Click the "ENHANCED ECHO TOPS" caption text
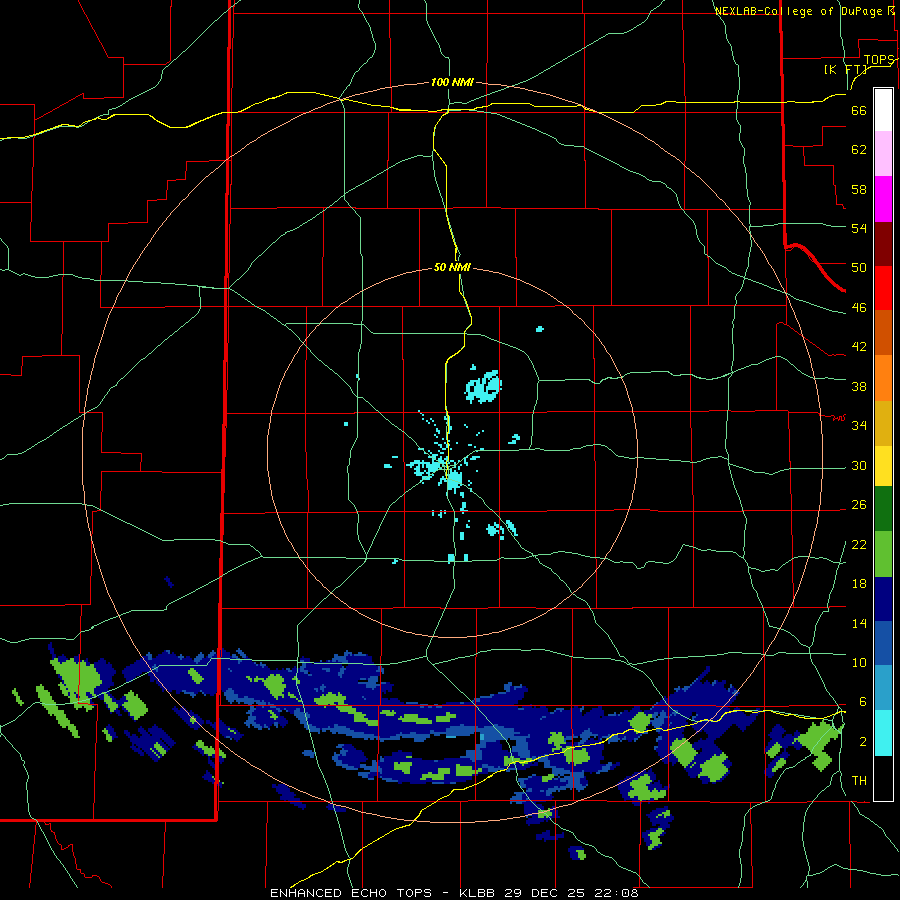This screenshot has width=900, height=900. click(351, 893)
